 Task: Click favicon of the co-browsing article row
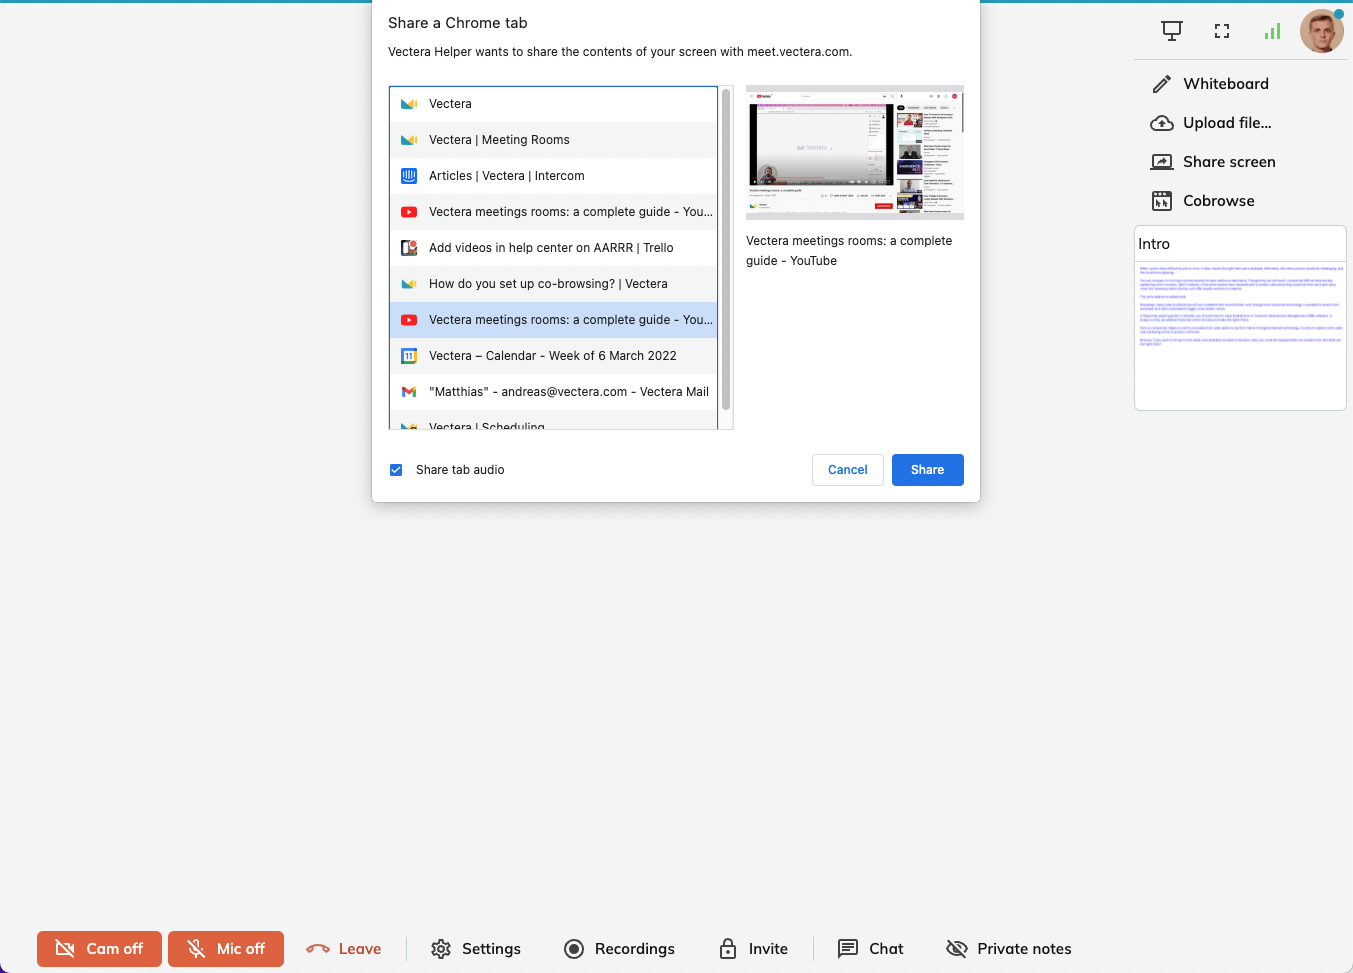click(409, 284)
